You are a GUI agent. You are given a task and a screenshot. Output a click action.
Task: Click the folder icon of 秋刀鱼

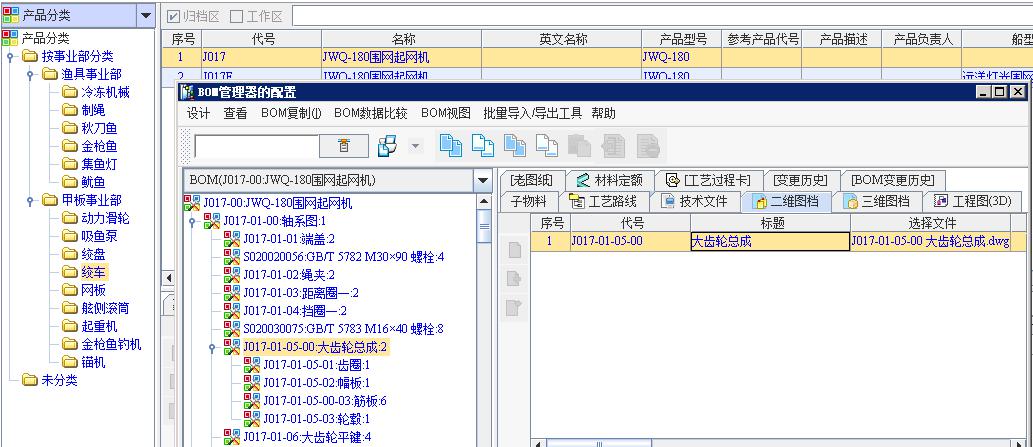(x=70, y=128)
